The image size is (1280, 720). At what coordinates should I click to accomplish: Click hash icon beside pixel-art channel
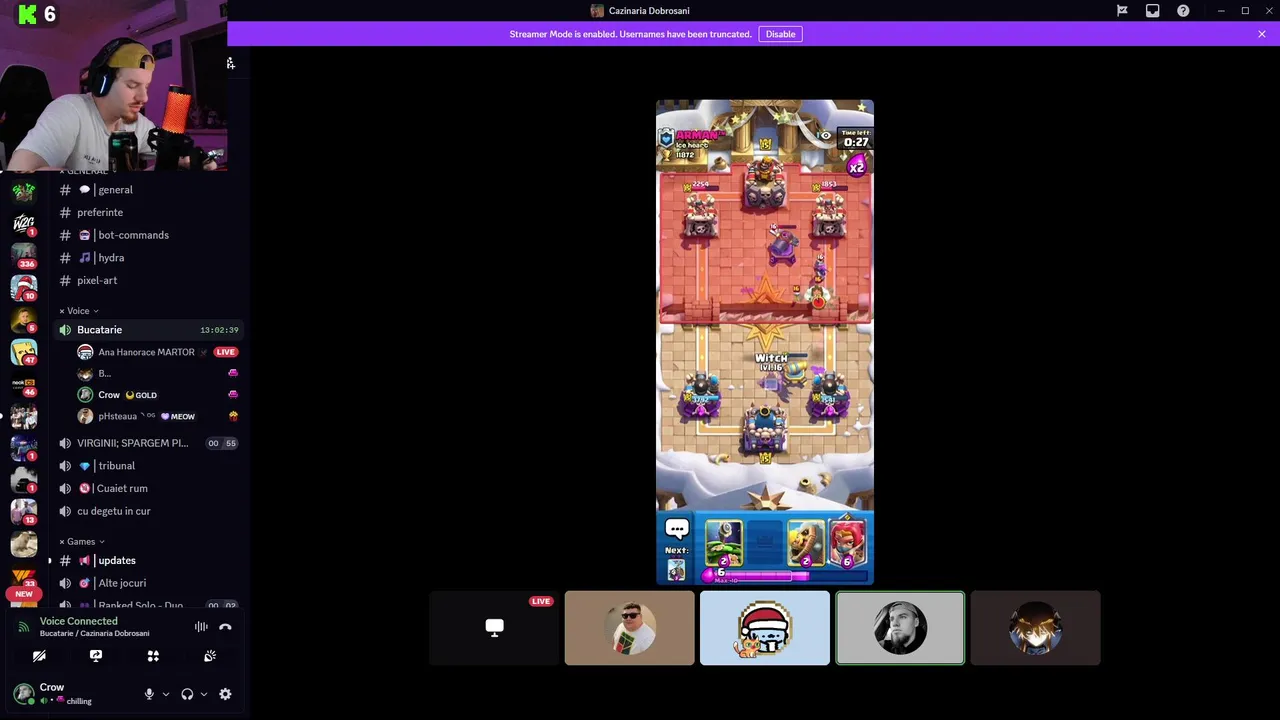[x=65, y=281]
